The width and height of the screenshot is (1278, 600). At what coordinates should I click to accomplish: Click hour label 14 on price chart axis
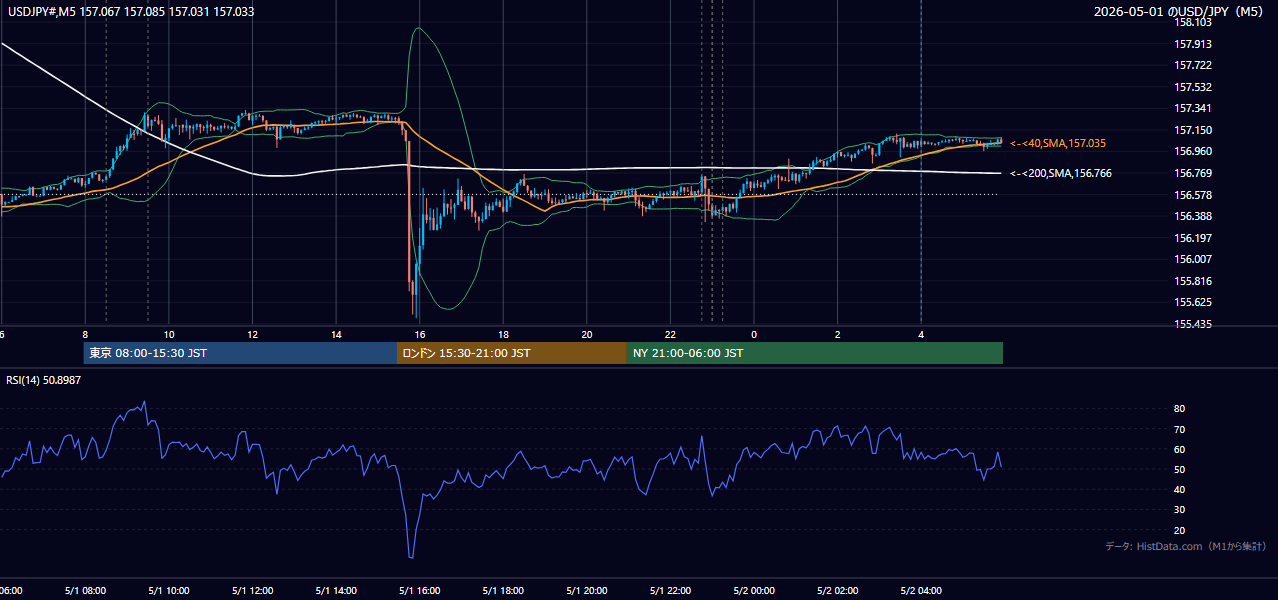(336, 334)
